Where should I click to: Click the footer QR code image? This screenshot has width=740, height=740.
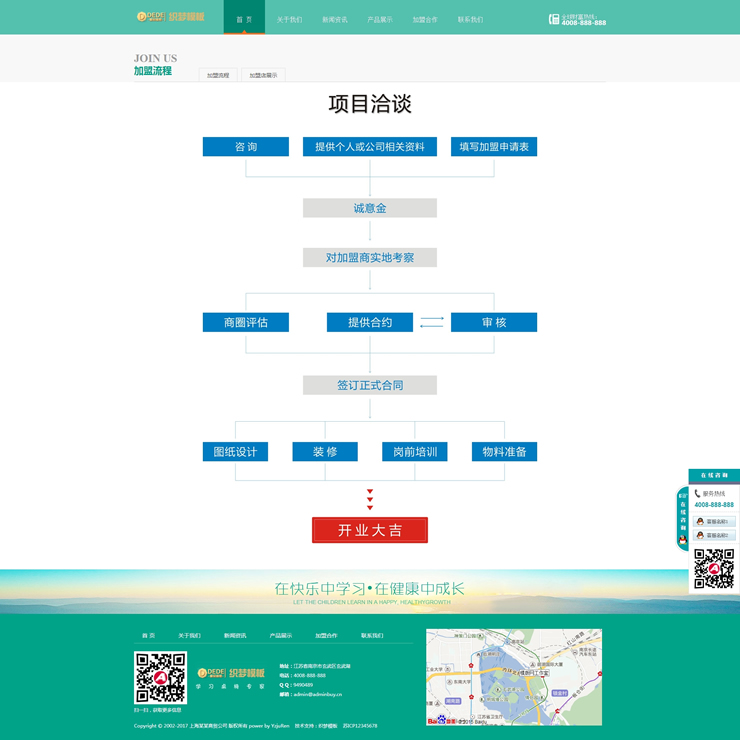160,678
